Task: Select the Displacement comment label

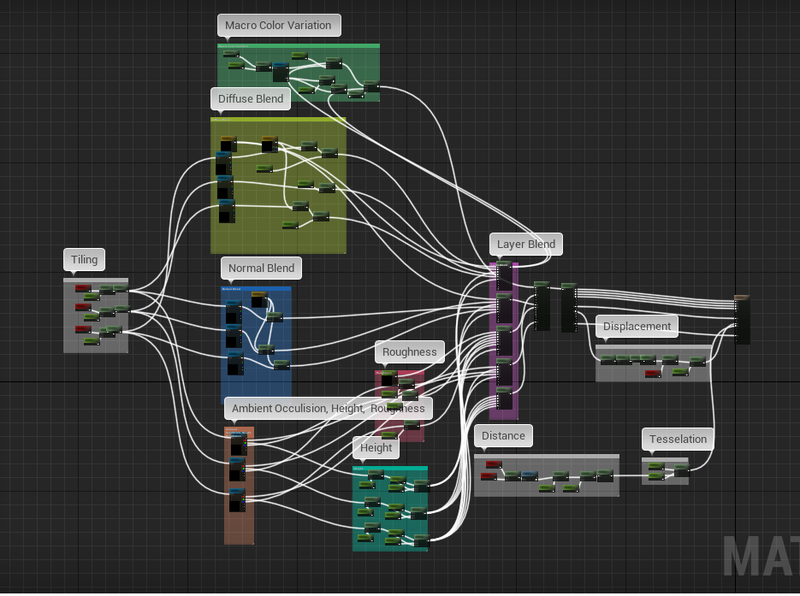Action: (637, 326)
